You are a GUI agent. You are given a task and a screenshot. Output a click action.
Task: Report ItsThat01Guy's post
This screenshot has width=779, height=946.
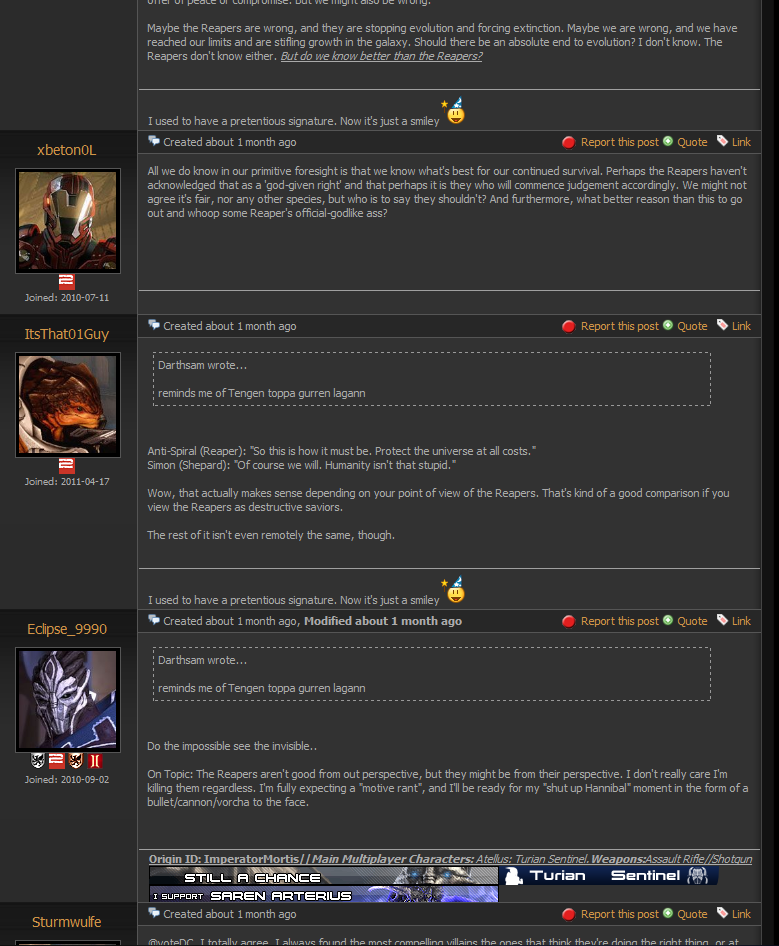620,326
